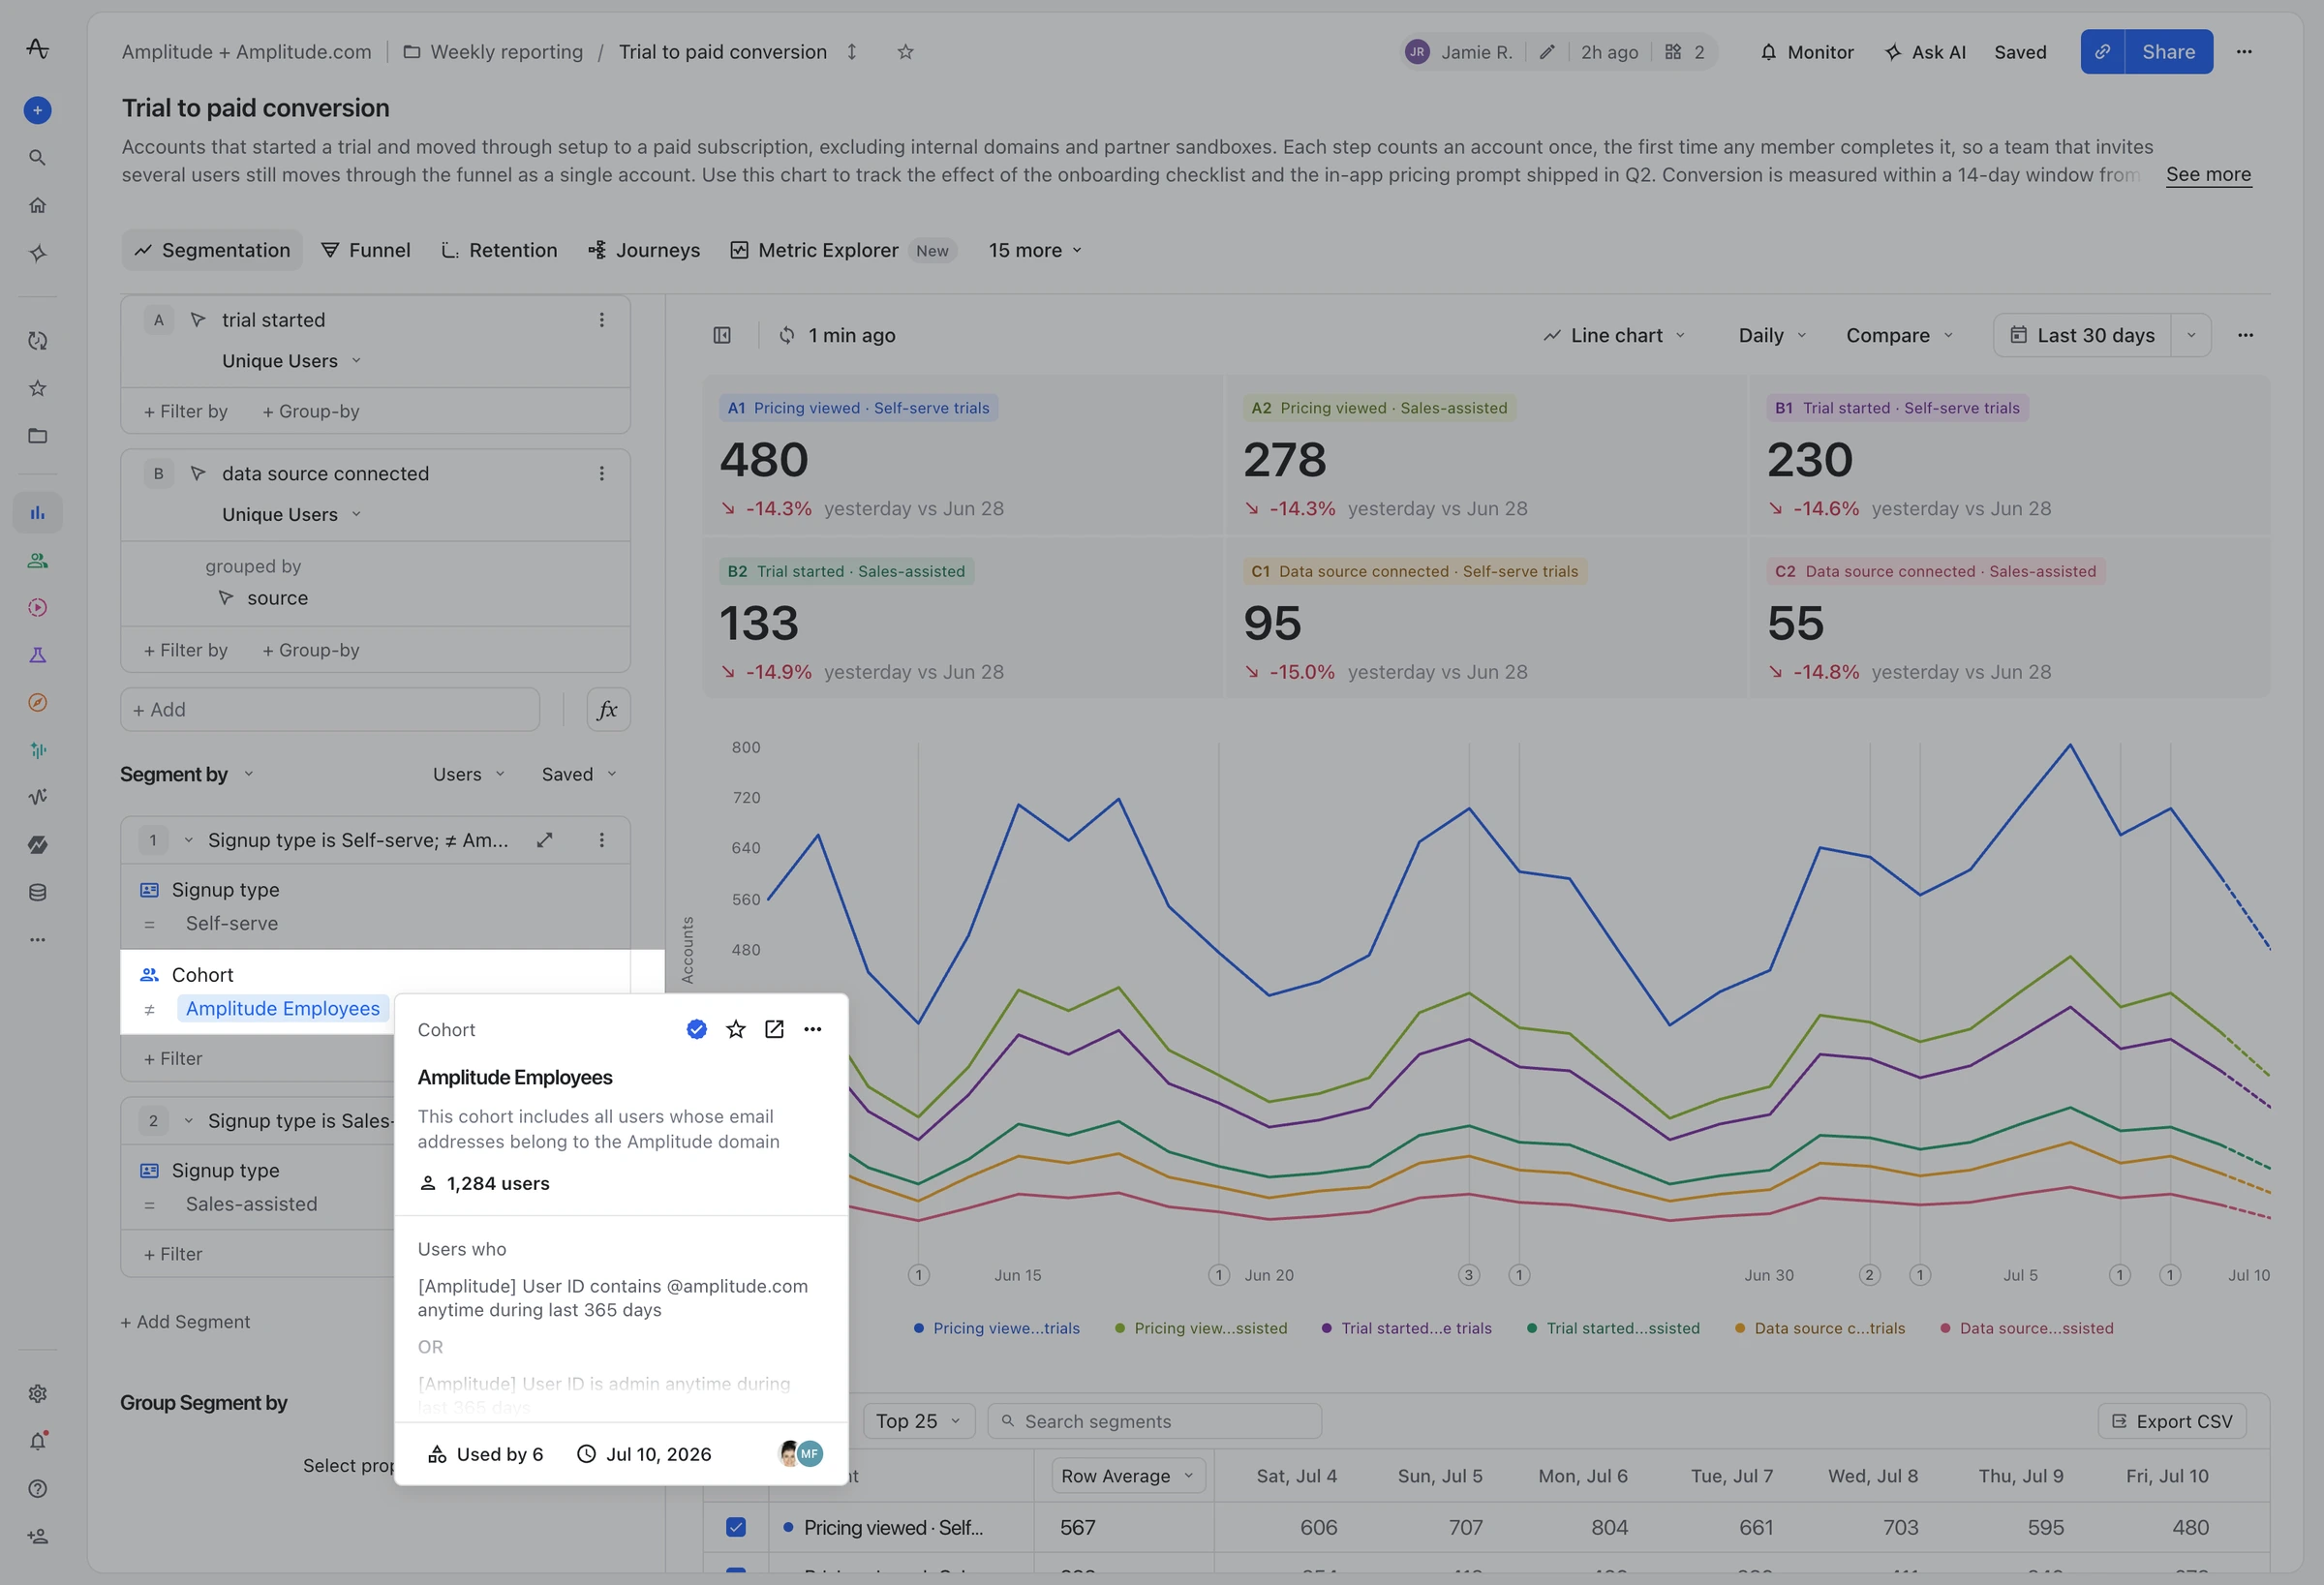Open the Row Average dropdown
2324x1585 pixels.
pos(1128,1476)
